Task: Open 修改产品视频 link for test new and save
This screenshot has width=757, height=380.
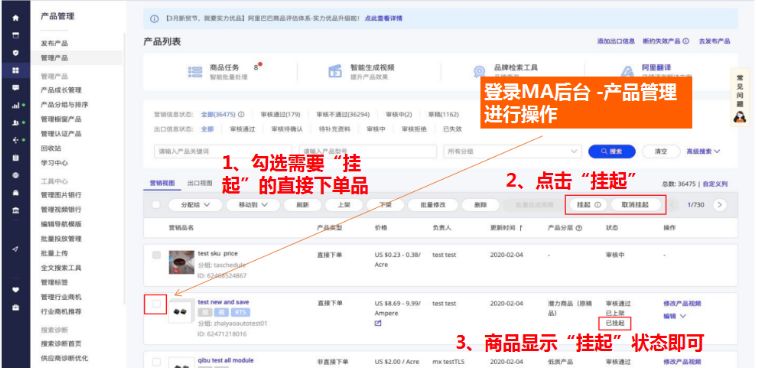Action: tap(682, 304)
